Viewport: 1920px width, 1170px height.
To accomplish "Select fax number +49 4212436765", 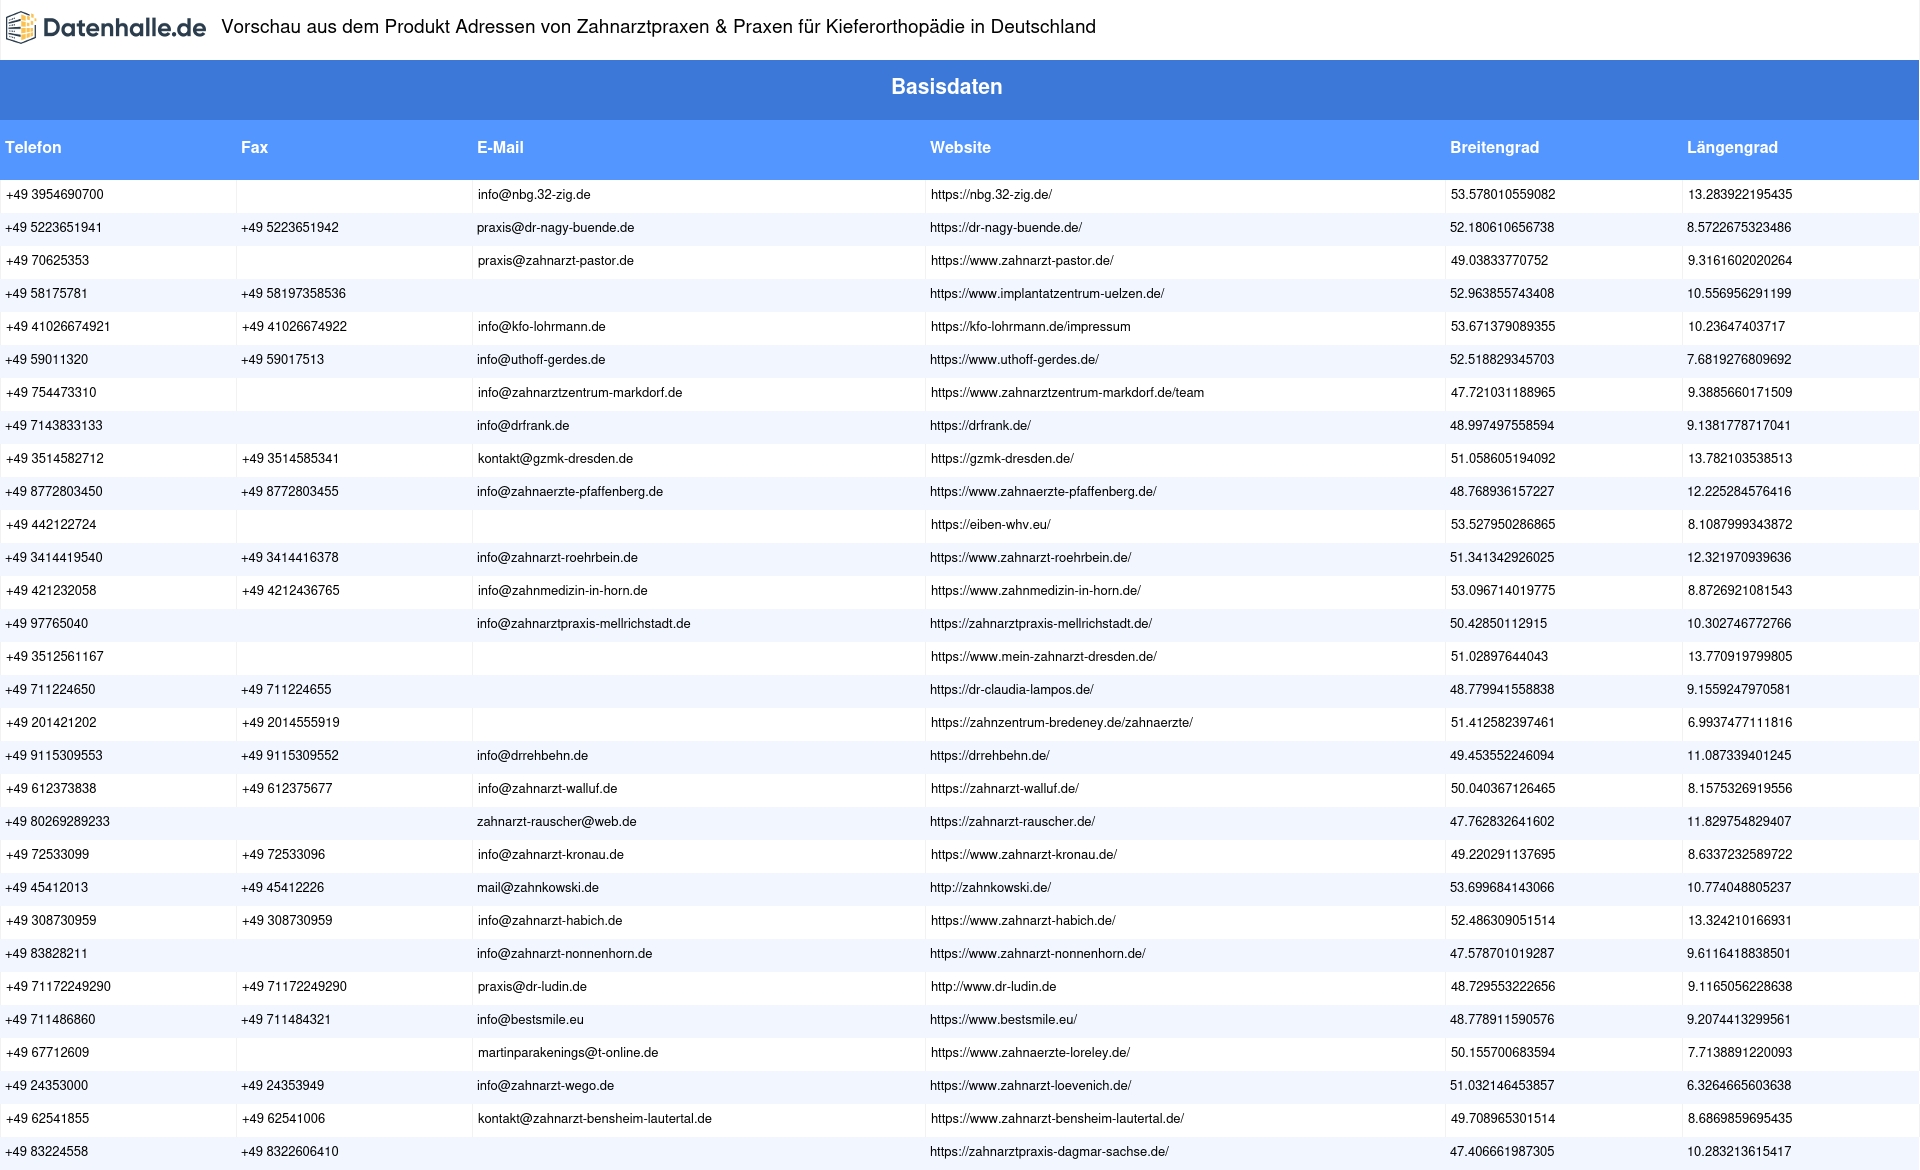I will [x=290, y=591].
